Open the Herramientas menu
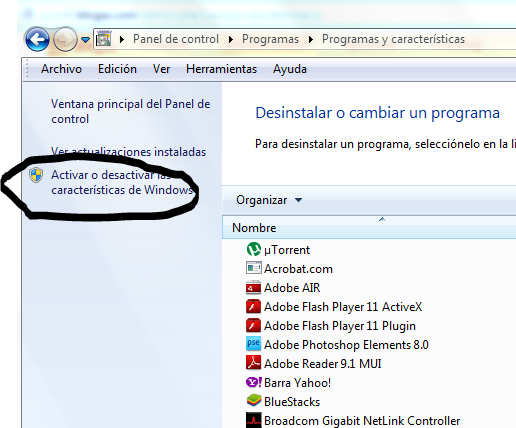 [x=221, y=69]
